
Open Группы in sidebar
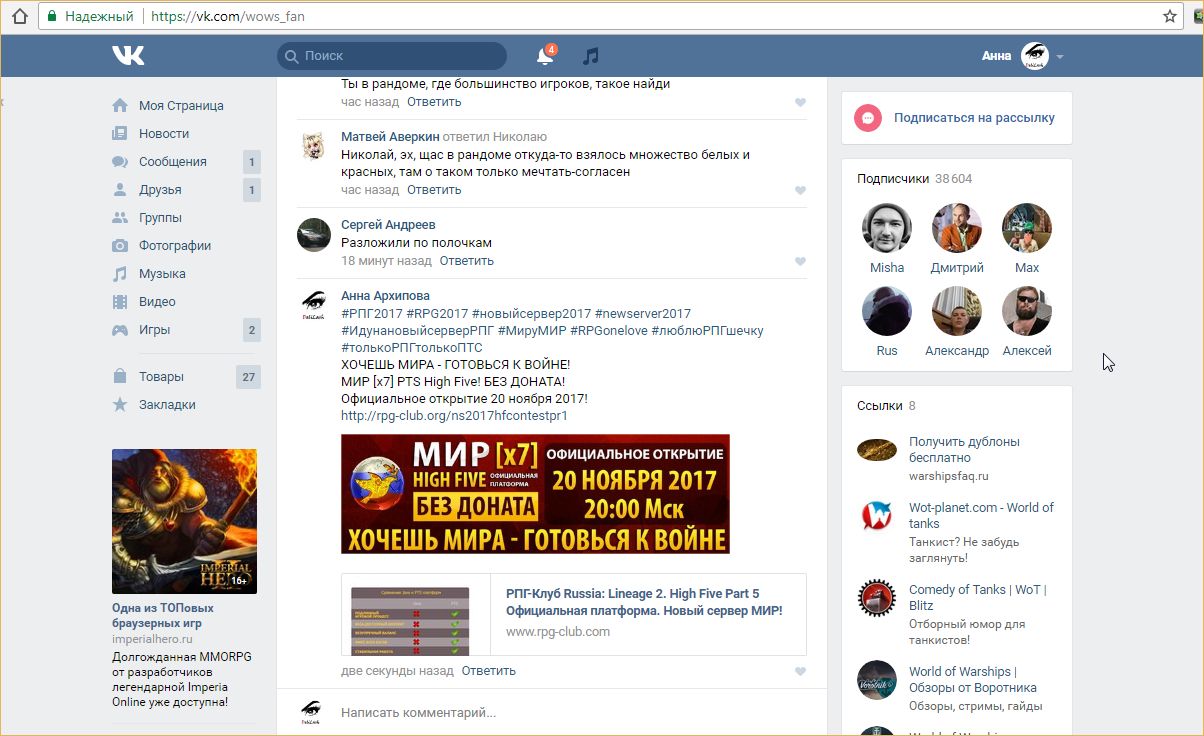point(160,218)
